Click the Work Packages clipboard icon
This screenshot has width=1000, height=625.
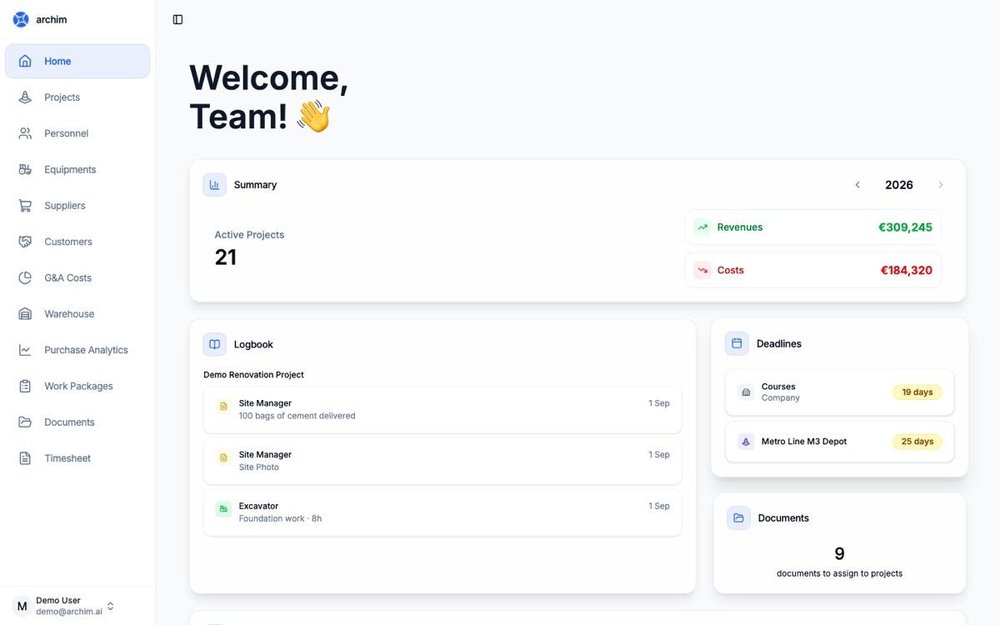coord(25,386)
